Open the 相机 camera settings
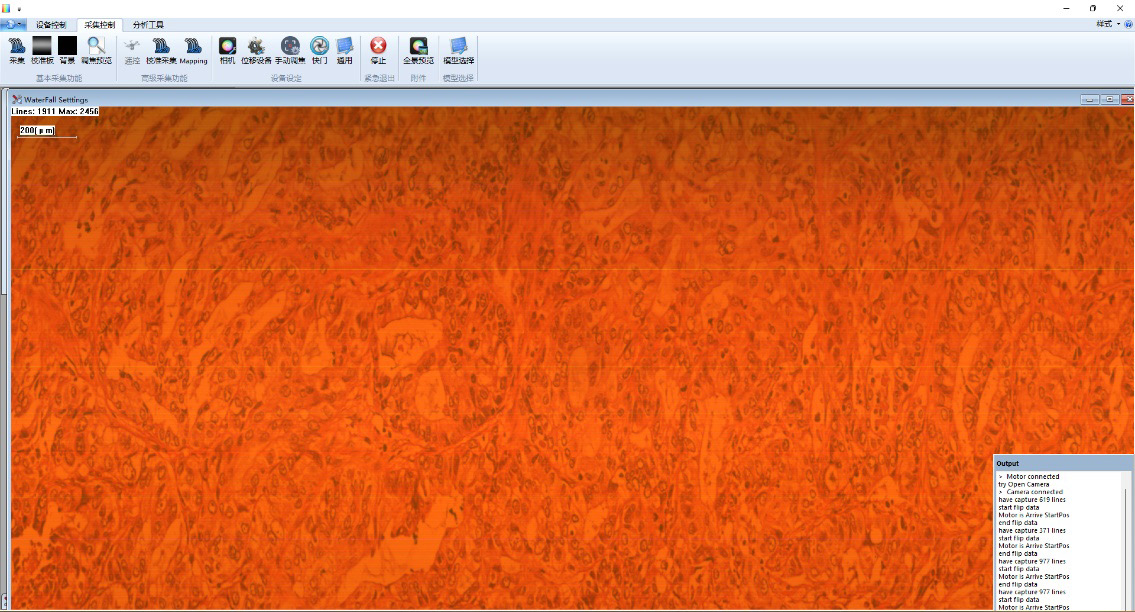This screenshot has height=612, width=1135. pos(227,48)
